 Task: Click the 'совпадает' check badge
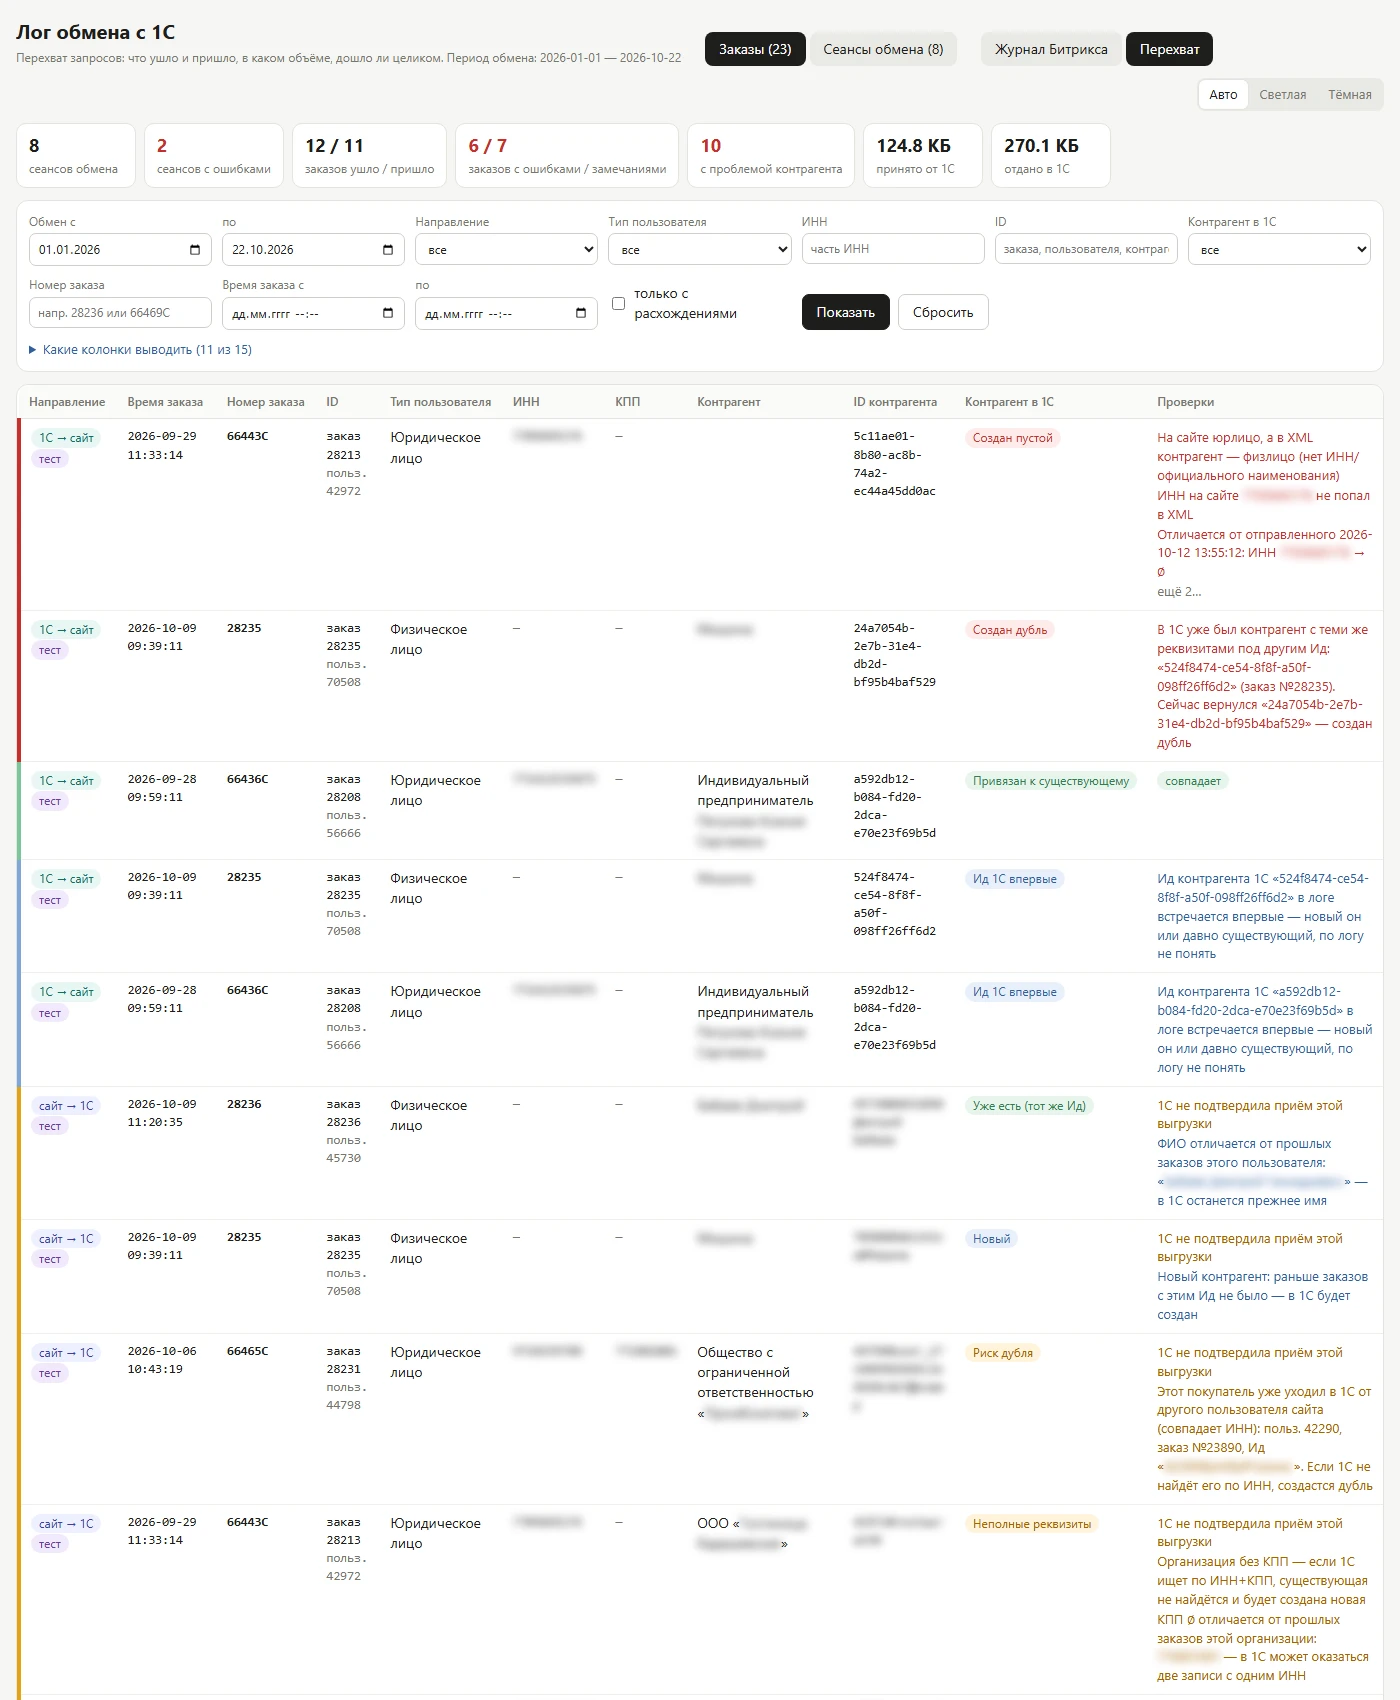1193,781
